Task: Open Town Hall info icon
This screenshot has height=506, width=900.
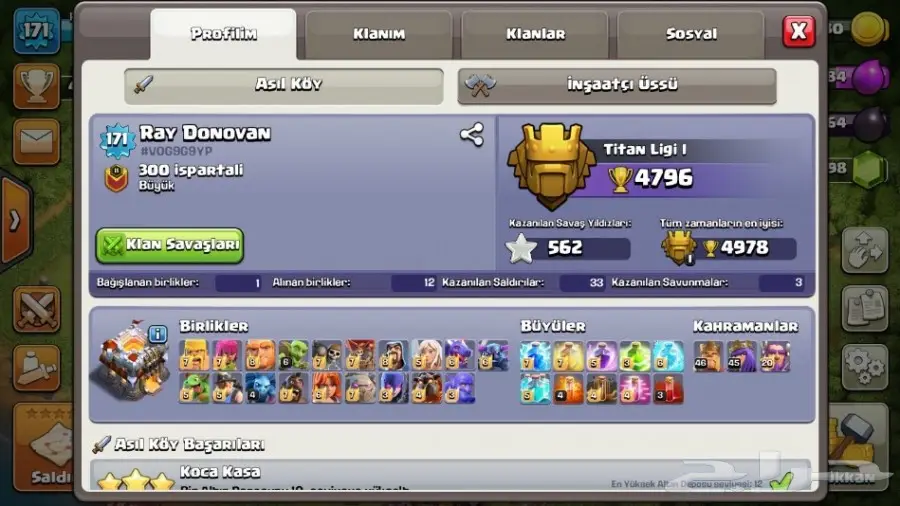Action: (x=157, y=333)
